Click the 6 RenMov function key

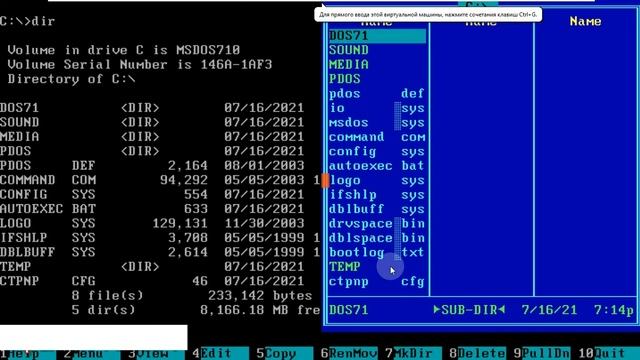click(349, 353)
